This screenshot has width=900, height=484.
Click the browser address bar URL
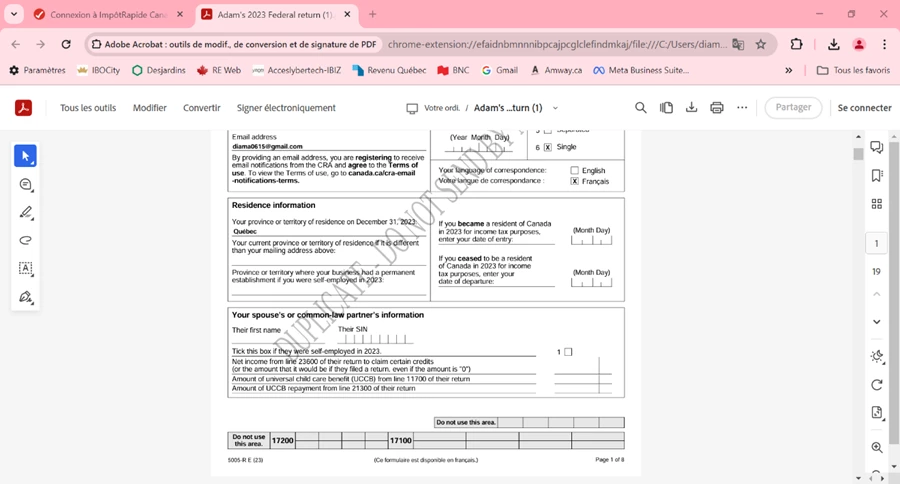pyautogui.click(x=557, y=44)
